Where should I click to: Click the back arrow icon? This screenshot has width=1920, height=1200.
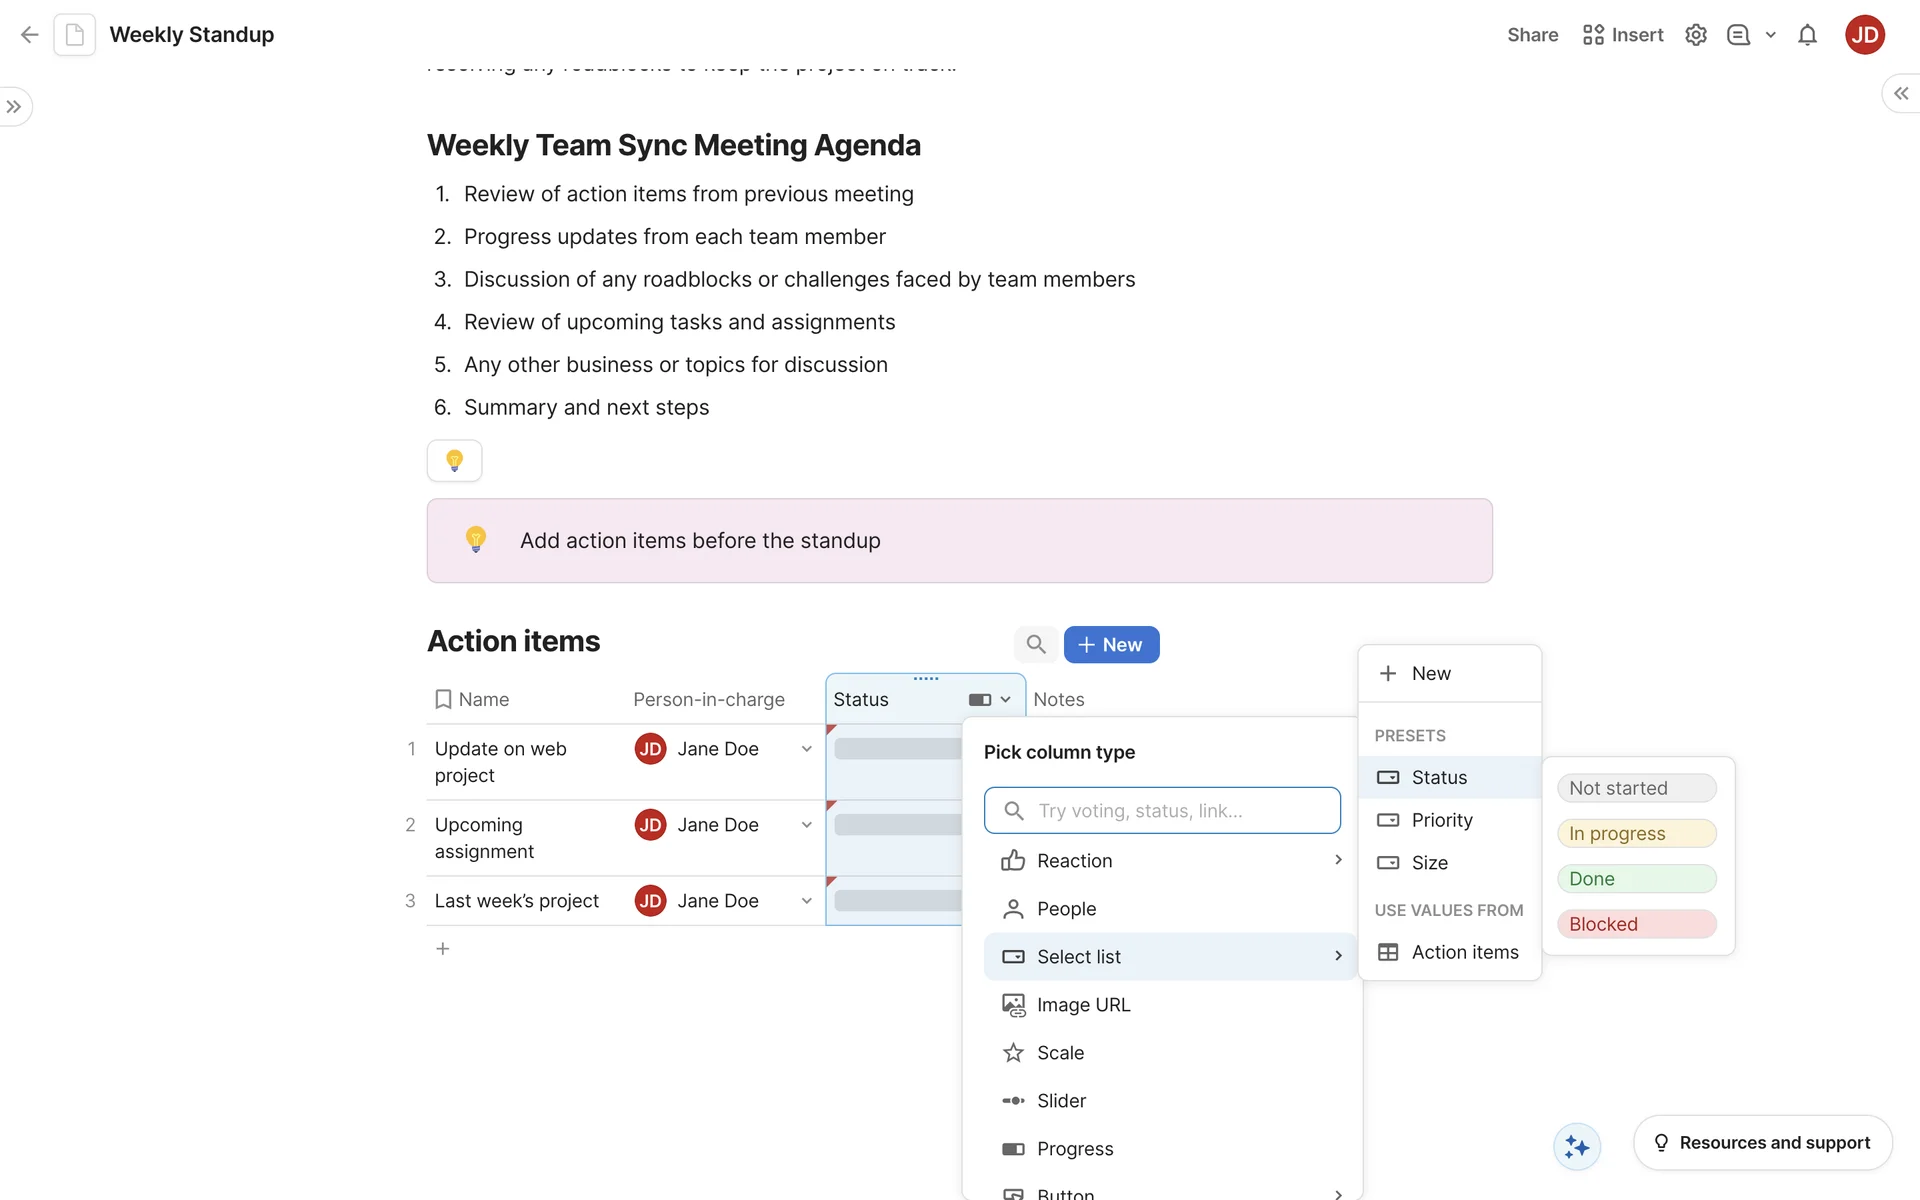pos(29,35)
